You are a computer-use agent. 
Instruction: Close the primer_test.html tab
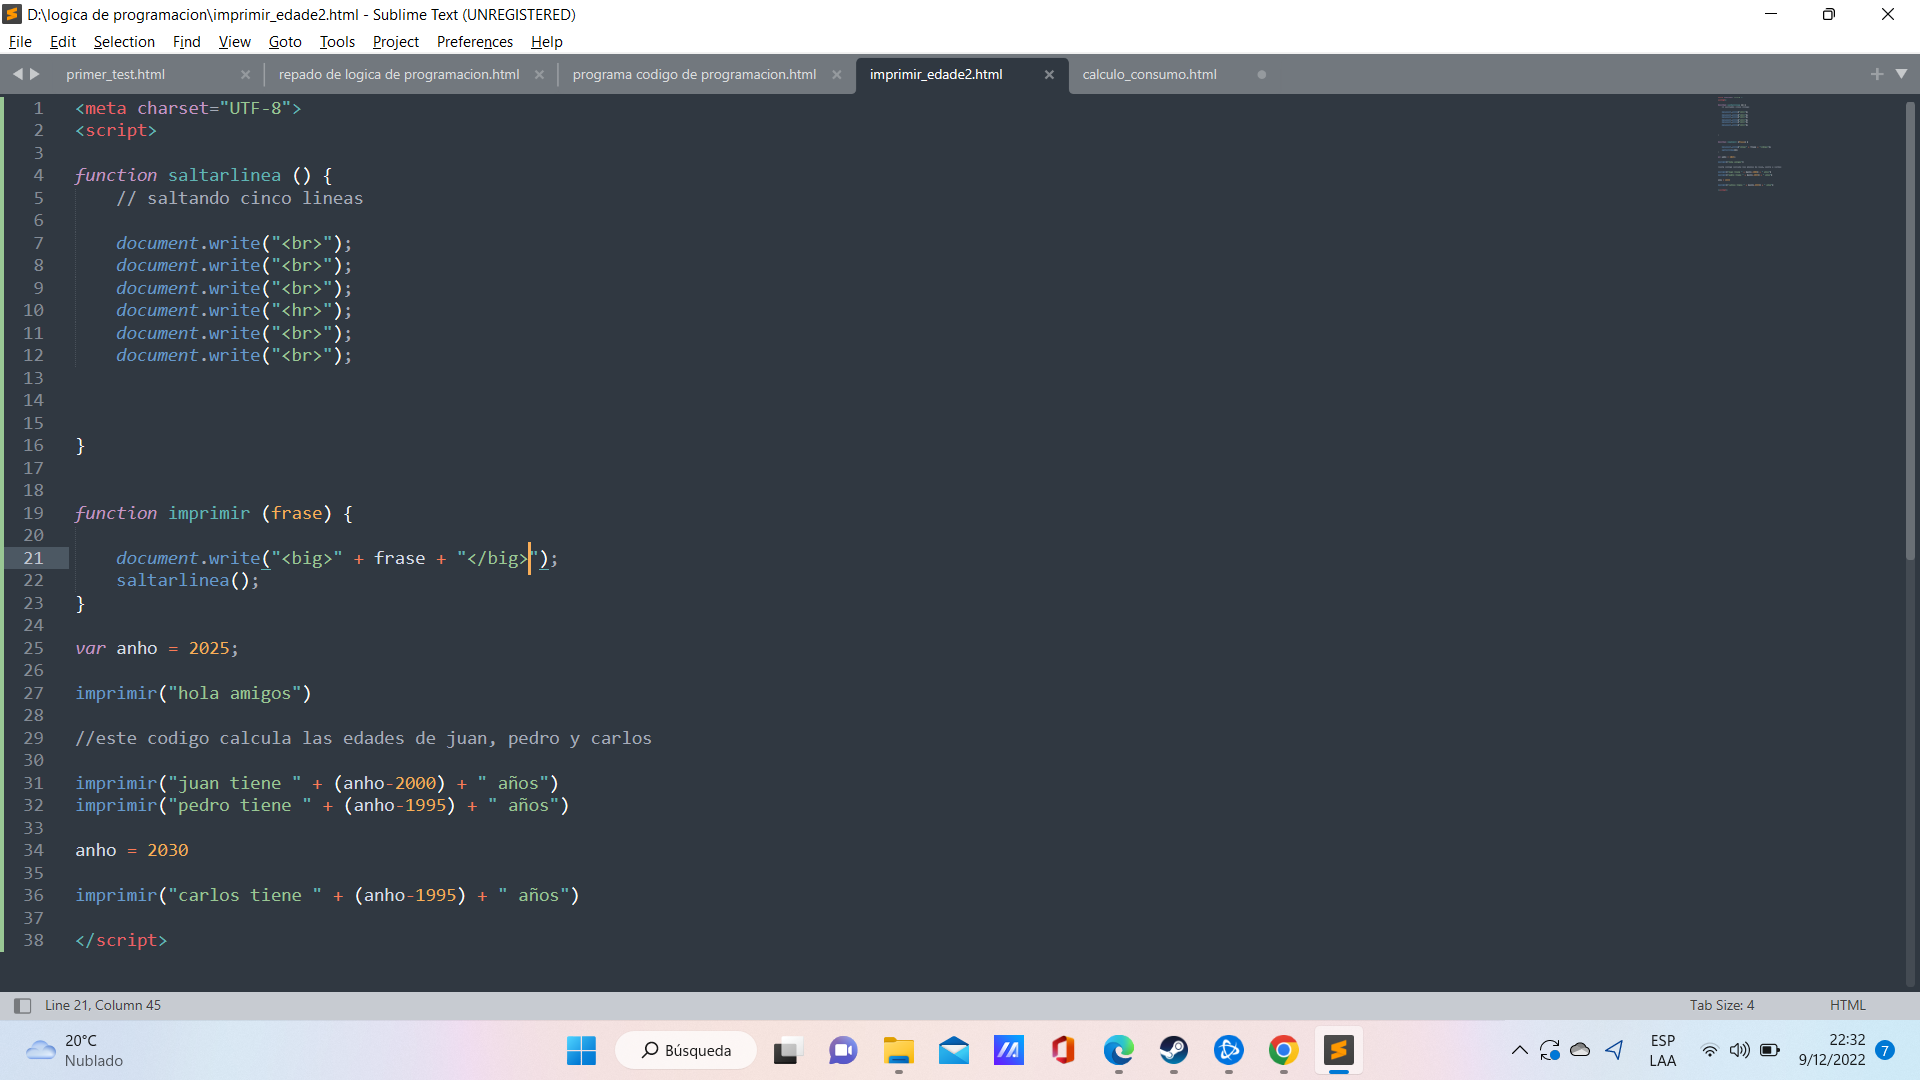[245, 74]
